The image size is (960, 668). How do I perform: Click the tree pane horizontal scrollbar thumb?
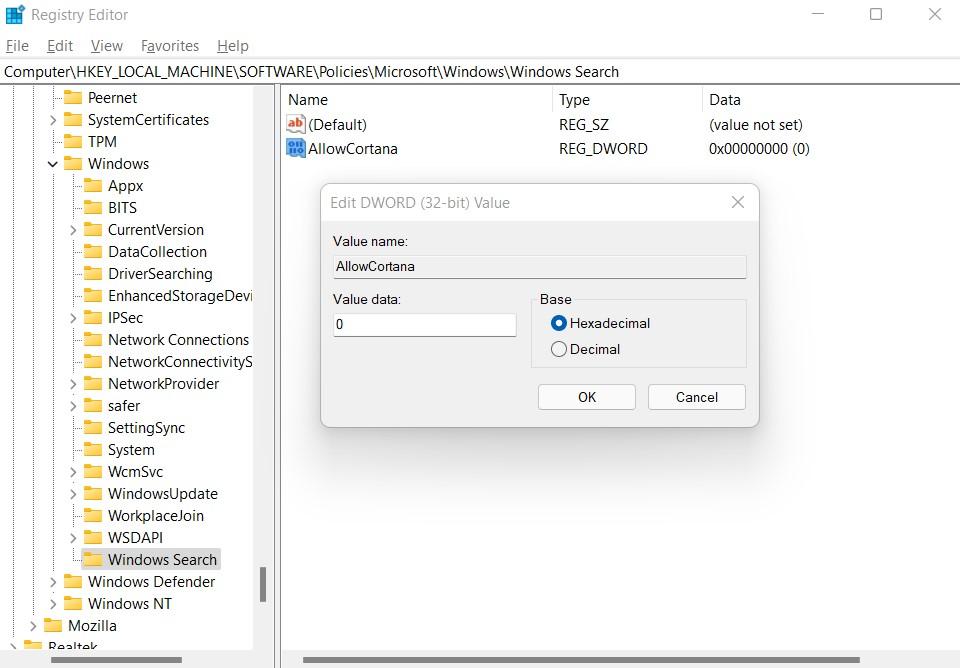coord(116,660)
